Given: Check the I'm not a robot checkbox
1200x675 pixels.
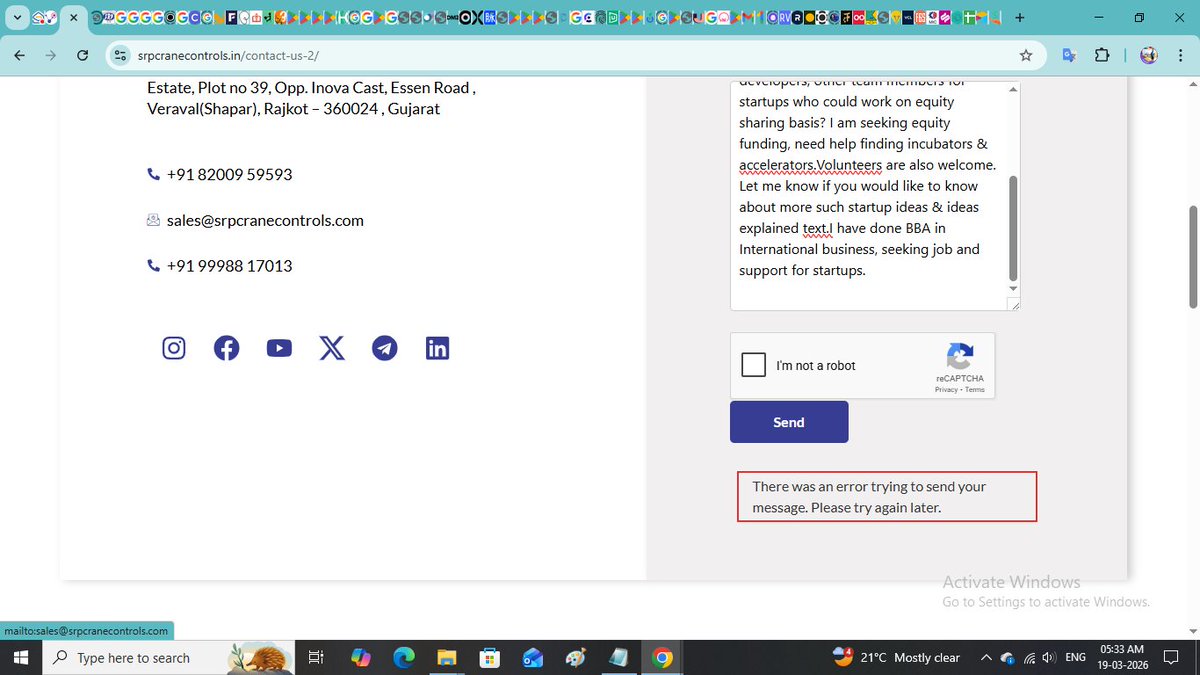Looking at the screenshot, I should coord(754,364).
